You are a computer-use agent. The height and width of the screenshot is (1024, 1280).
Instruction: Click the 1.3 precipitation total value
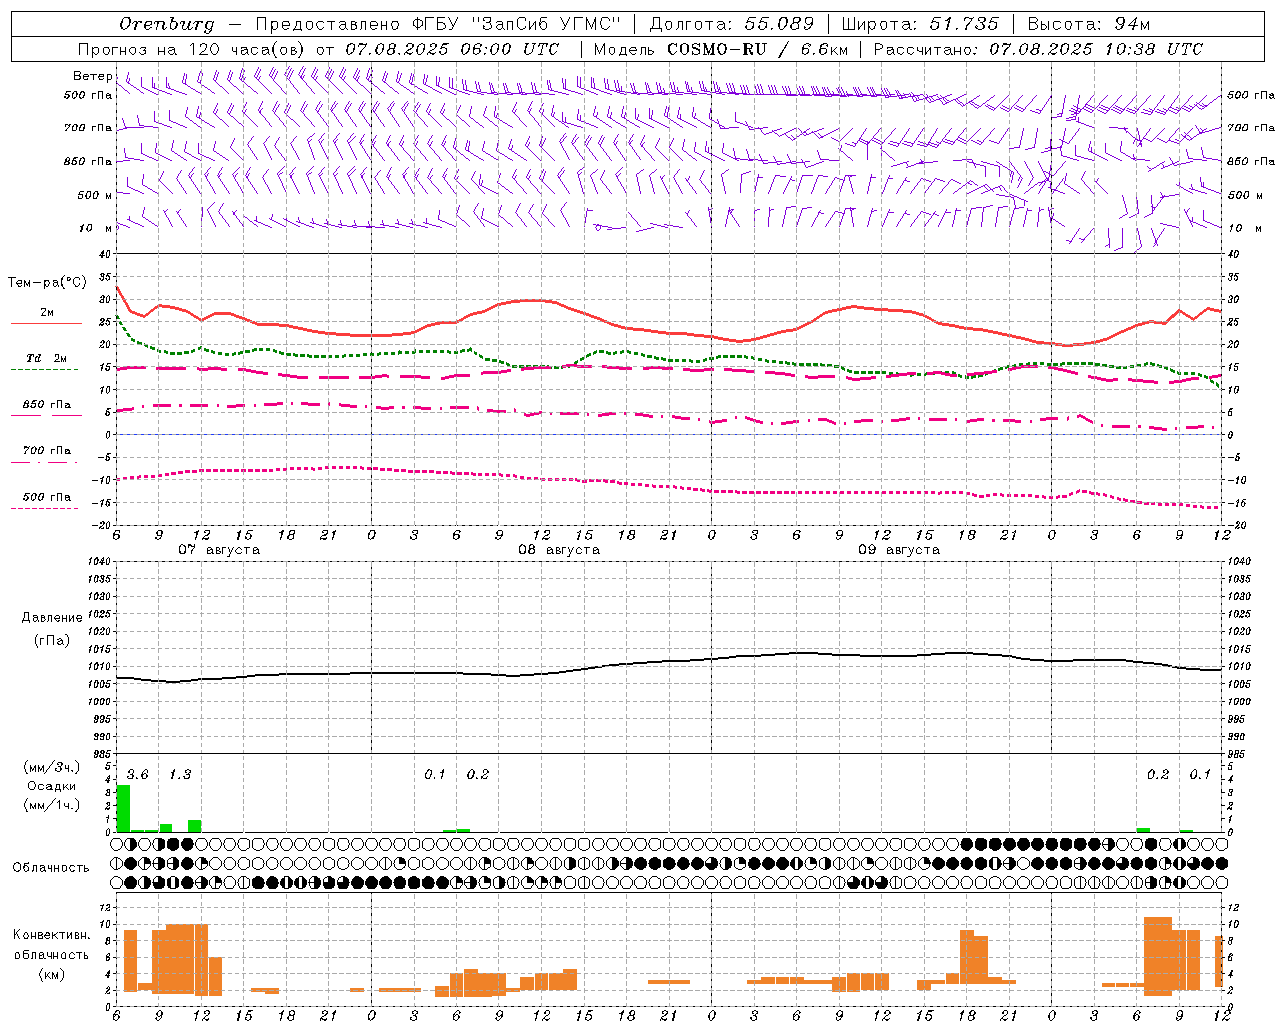(x=180, y=775)
